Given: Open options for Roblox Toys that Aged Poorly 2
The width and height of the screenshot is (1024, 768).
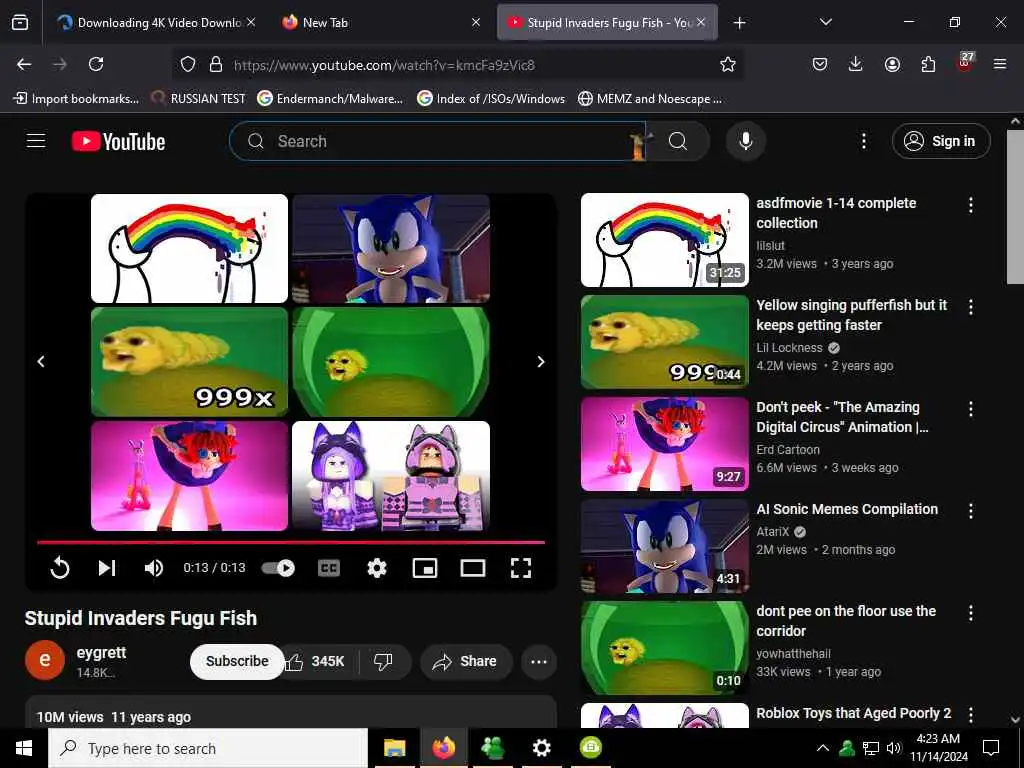Looking at the screenshot, I should click(x=971, y=714).
